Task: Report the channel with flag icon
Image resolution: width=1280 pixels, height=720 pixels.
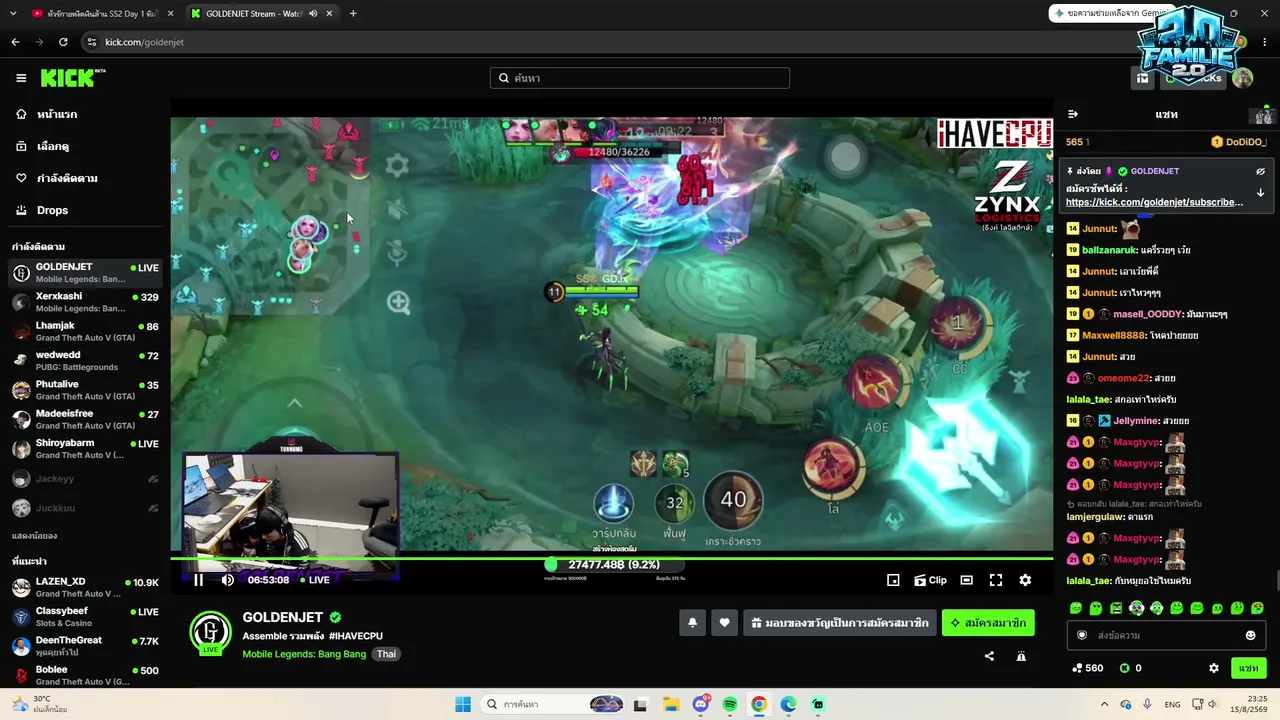Action: 1021,656
